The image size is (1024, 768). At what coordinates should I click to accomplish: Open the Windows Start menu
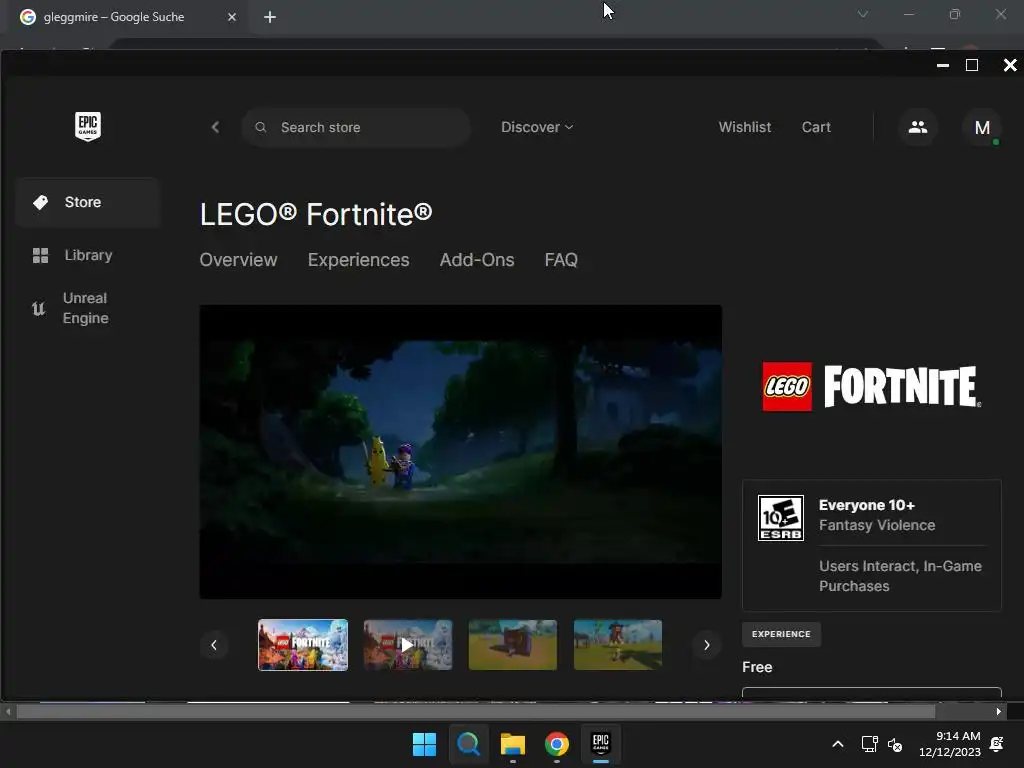coord(424,744)
